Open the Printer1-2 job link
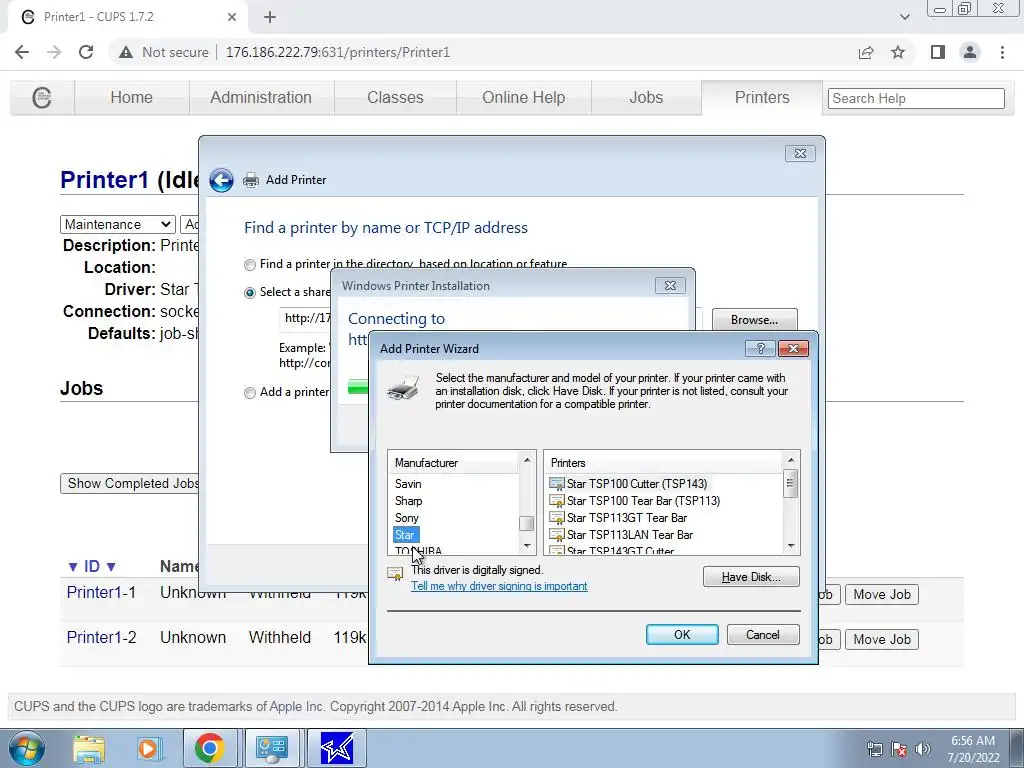Image resolution: width=1024 pixels, height=768 pixels. coord(101,637)
